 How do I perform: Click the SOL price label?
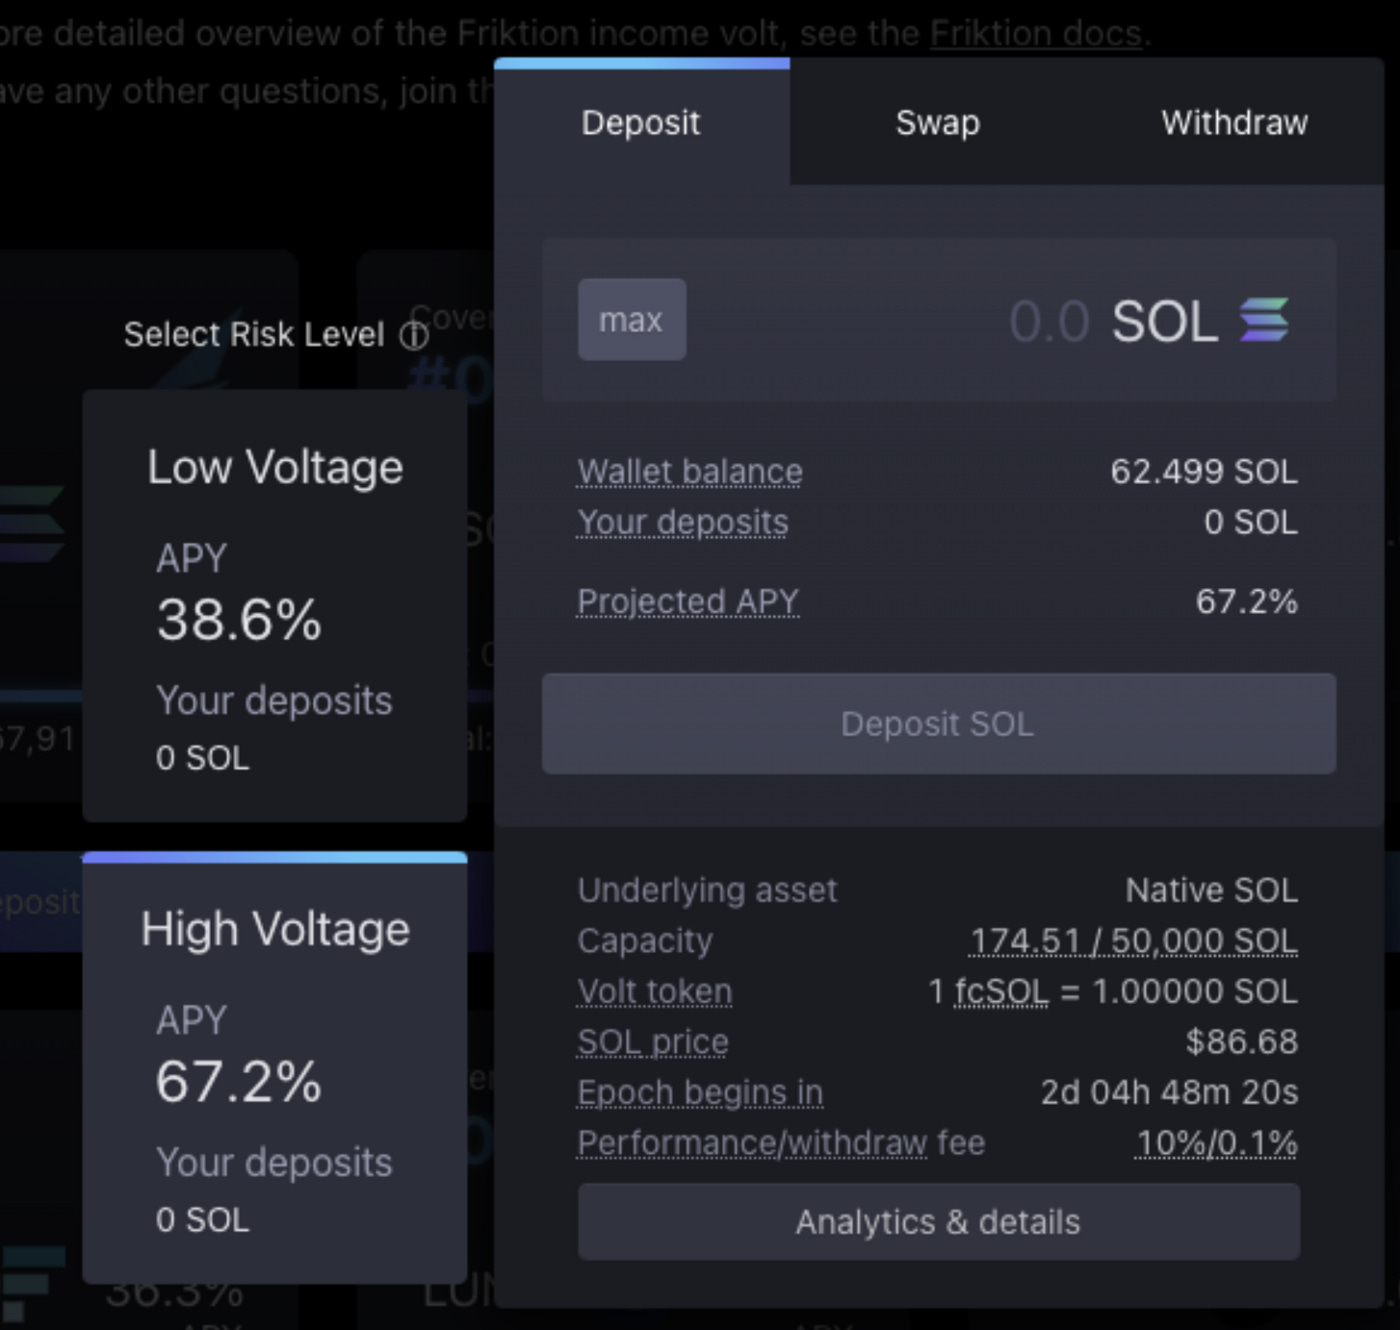[x=653, y=1042]
